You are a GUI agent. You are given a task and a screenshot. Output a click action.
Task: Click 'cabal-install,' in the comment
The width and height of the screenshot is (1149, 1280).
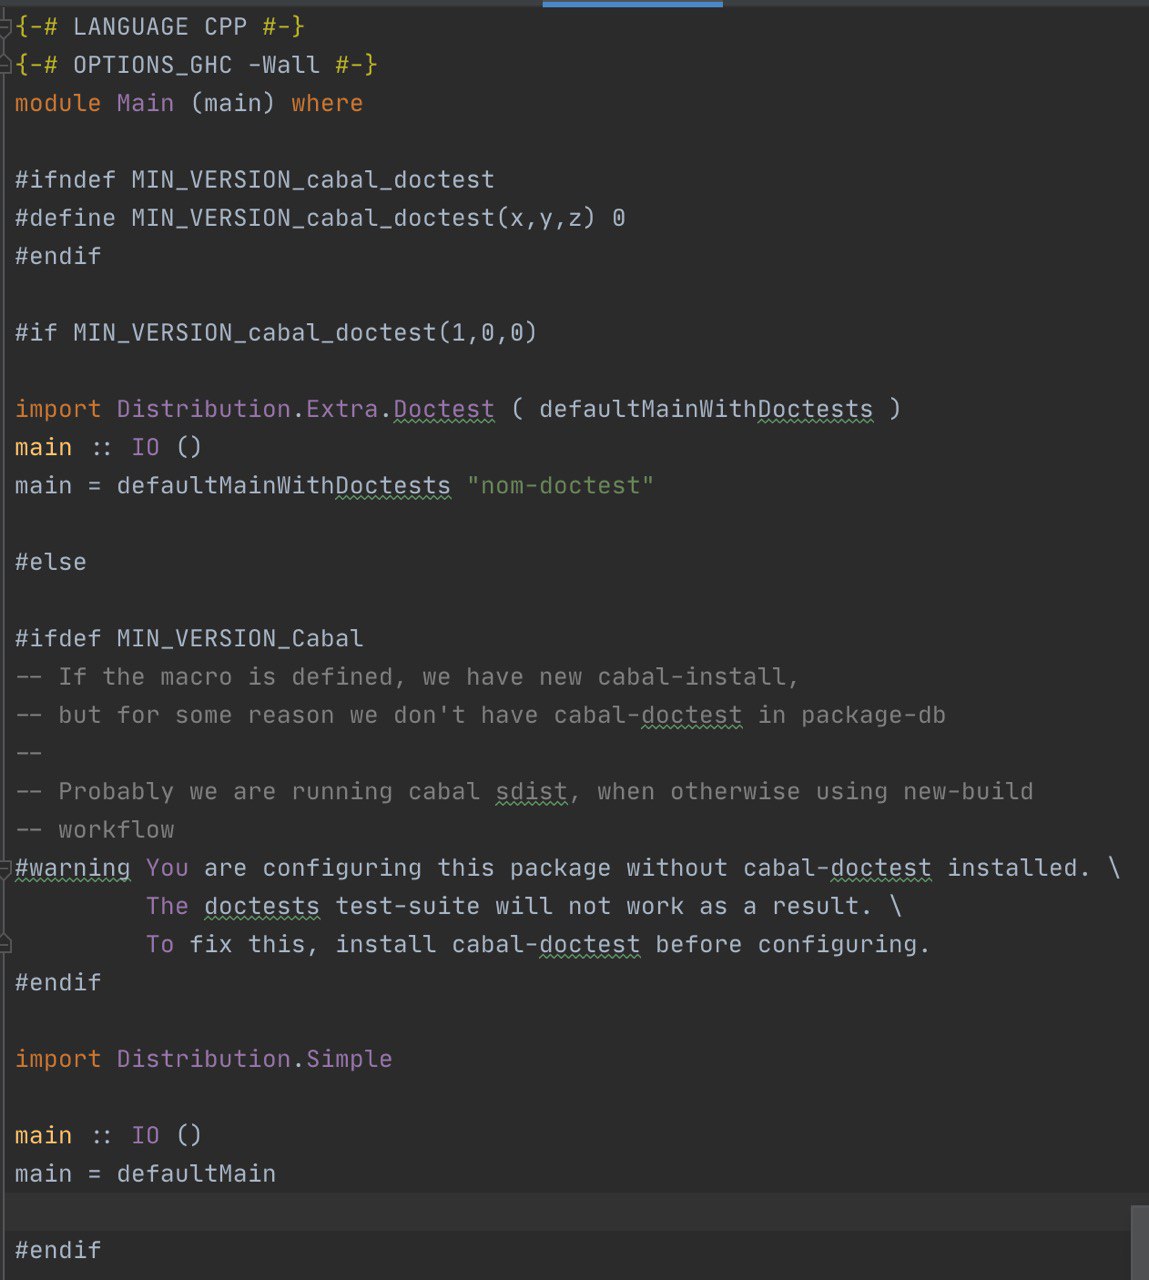(699, 677)
